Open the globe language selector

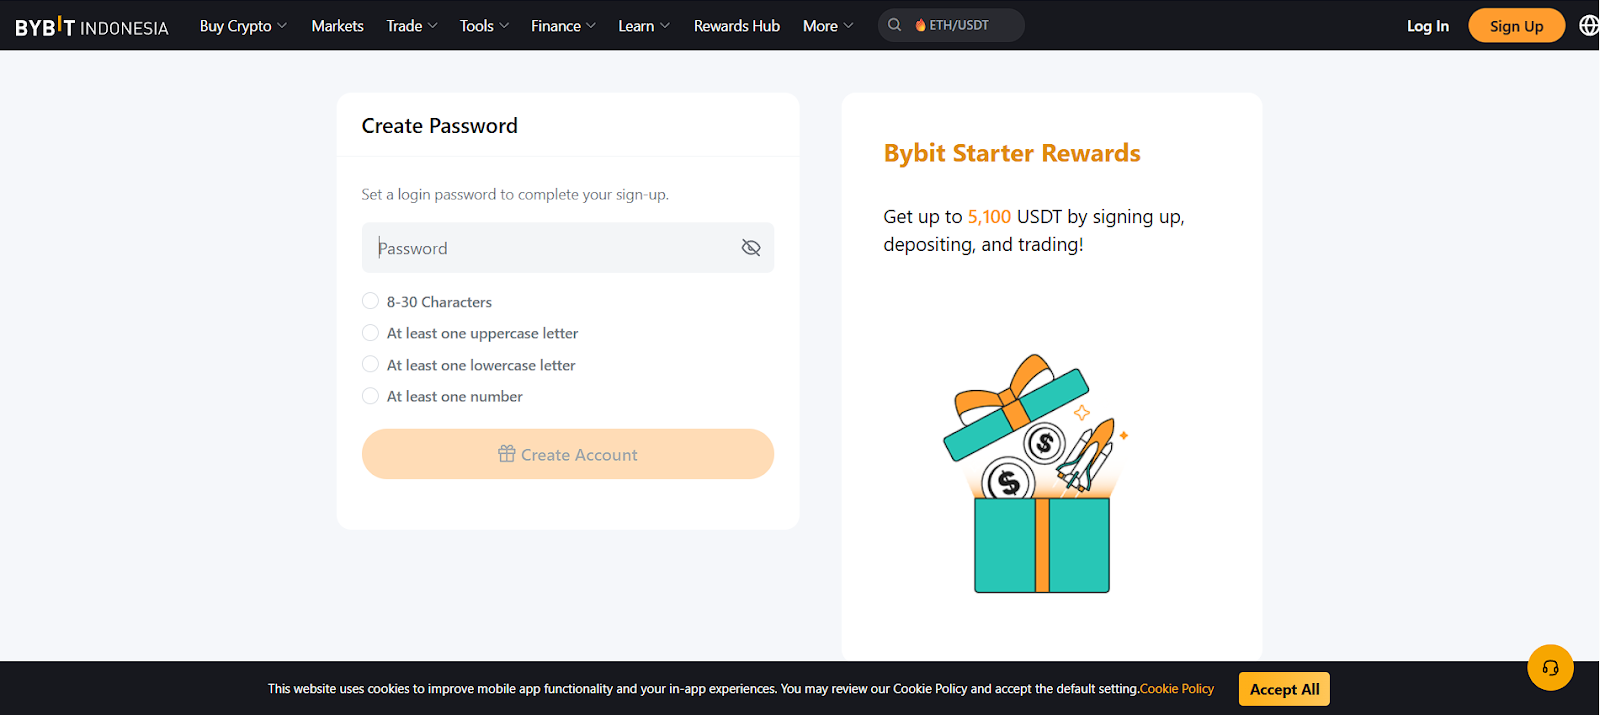click(x=1588, y=25)
